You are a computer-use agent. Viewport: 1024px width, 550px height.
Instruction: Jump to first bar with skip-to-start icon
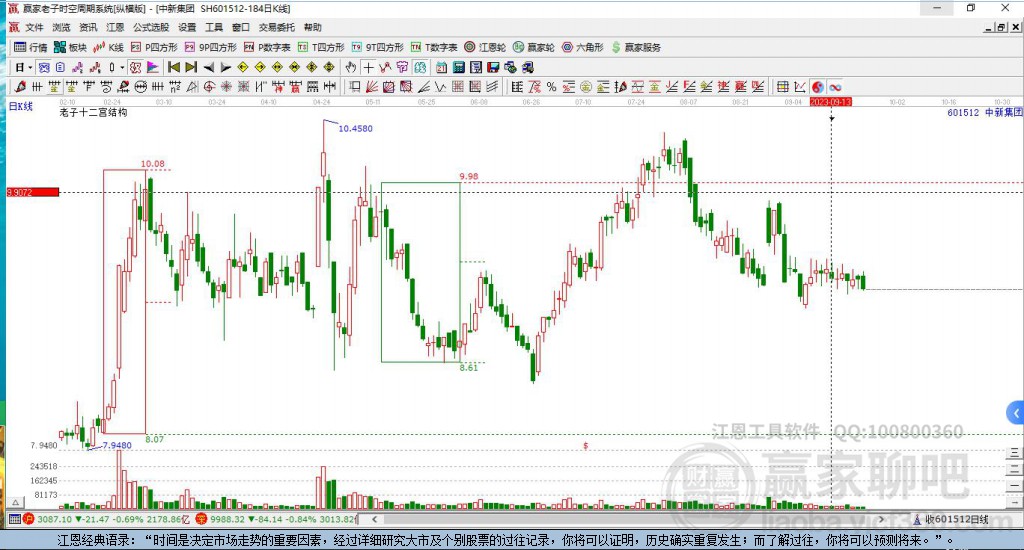[174, 67]
